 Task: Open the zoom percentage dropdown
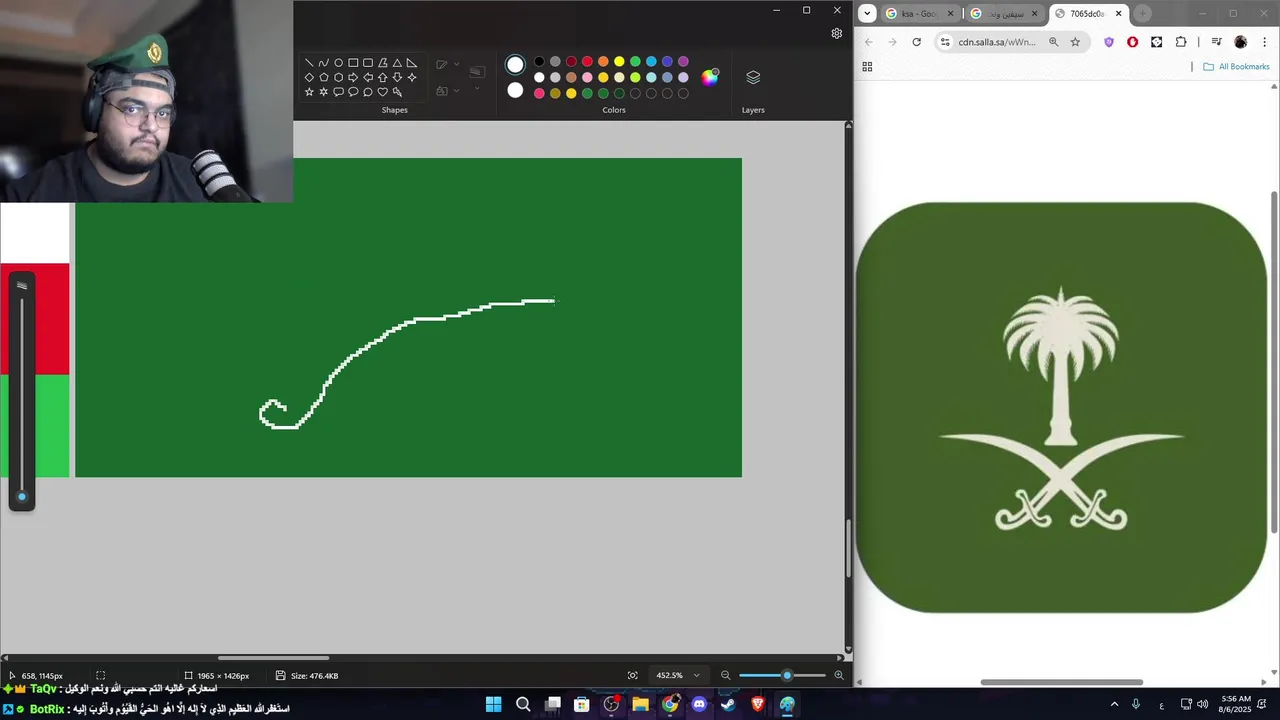(x=697, y=675)
